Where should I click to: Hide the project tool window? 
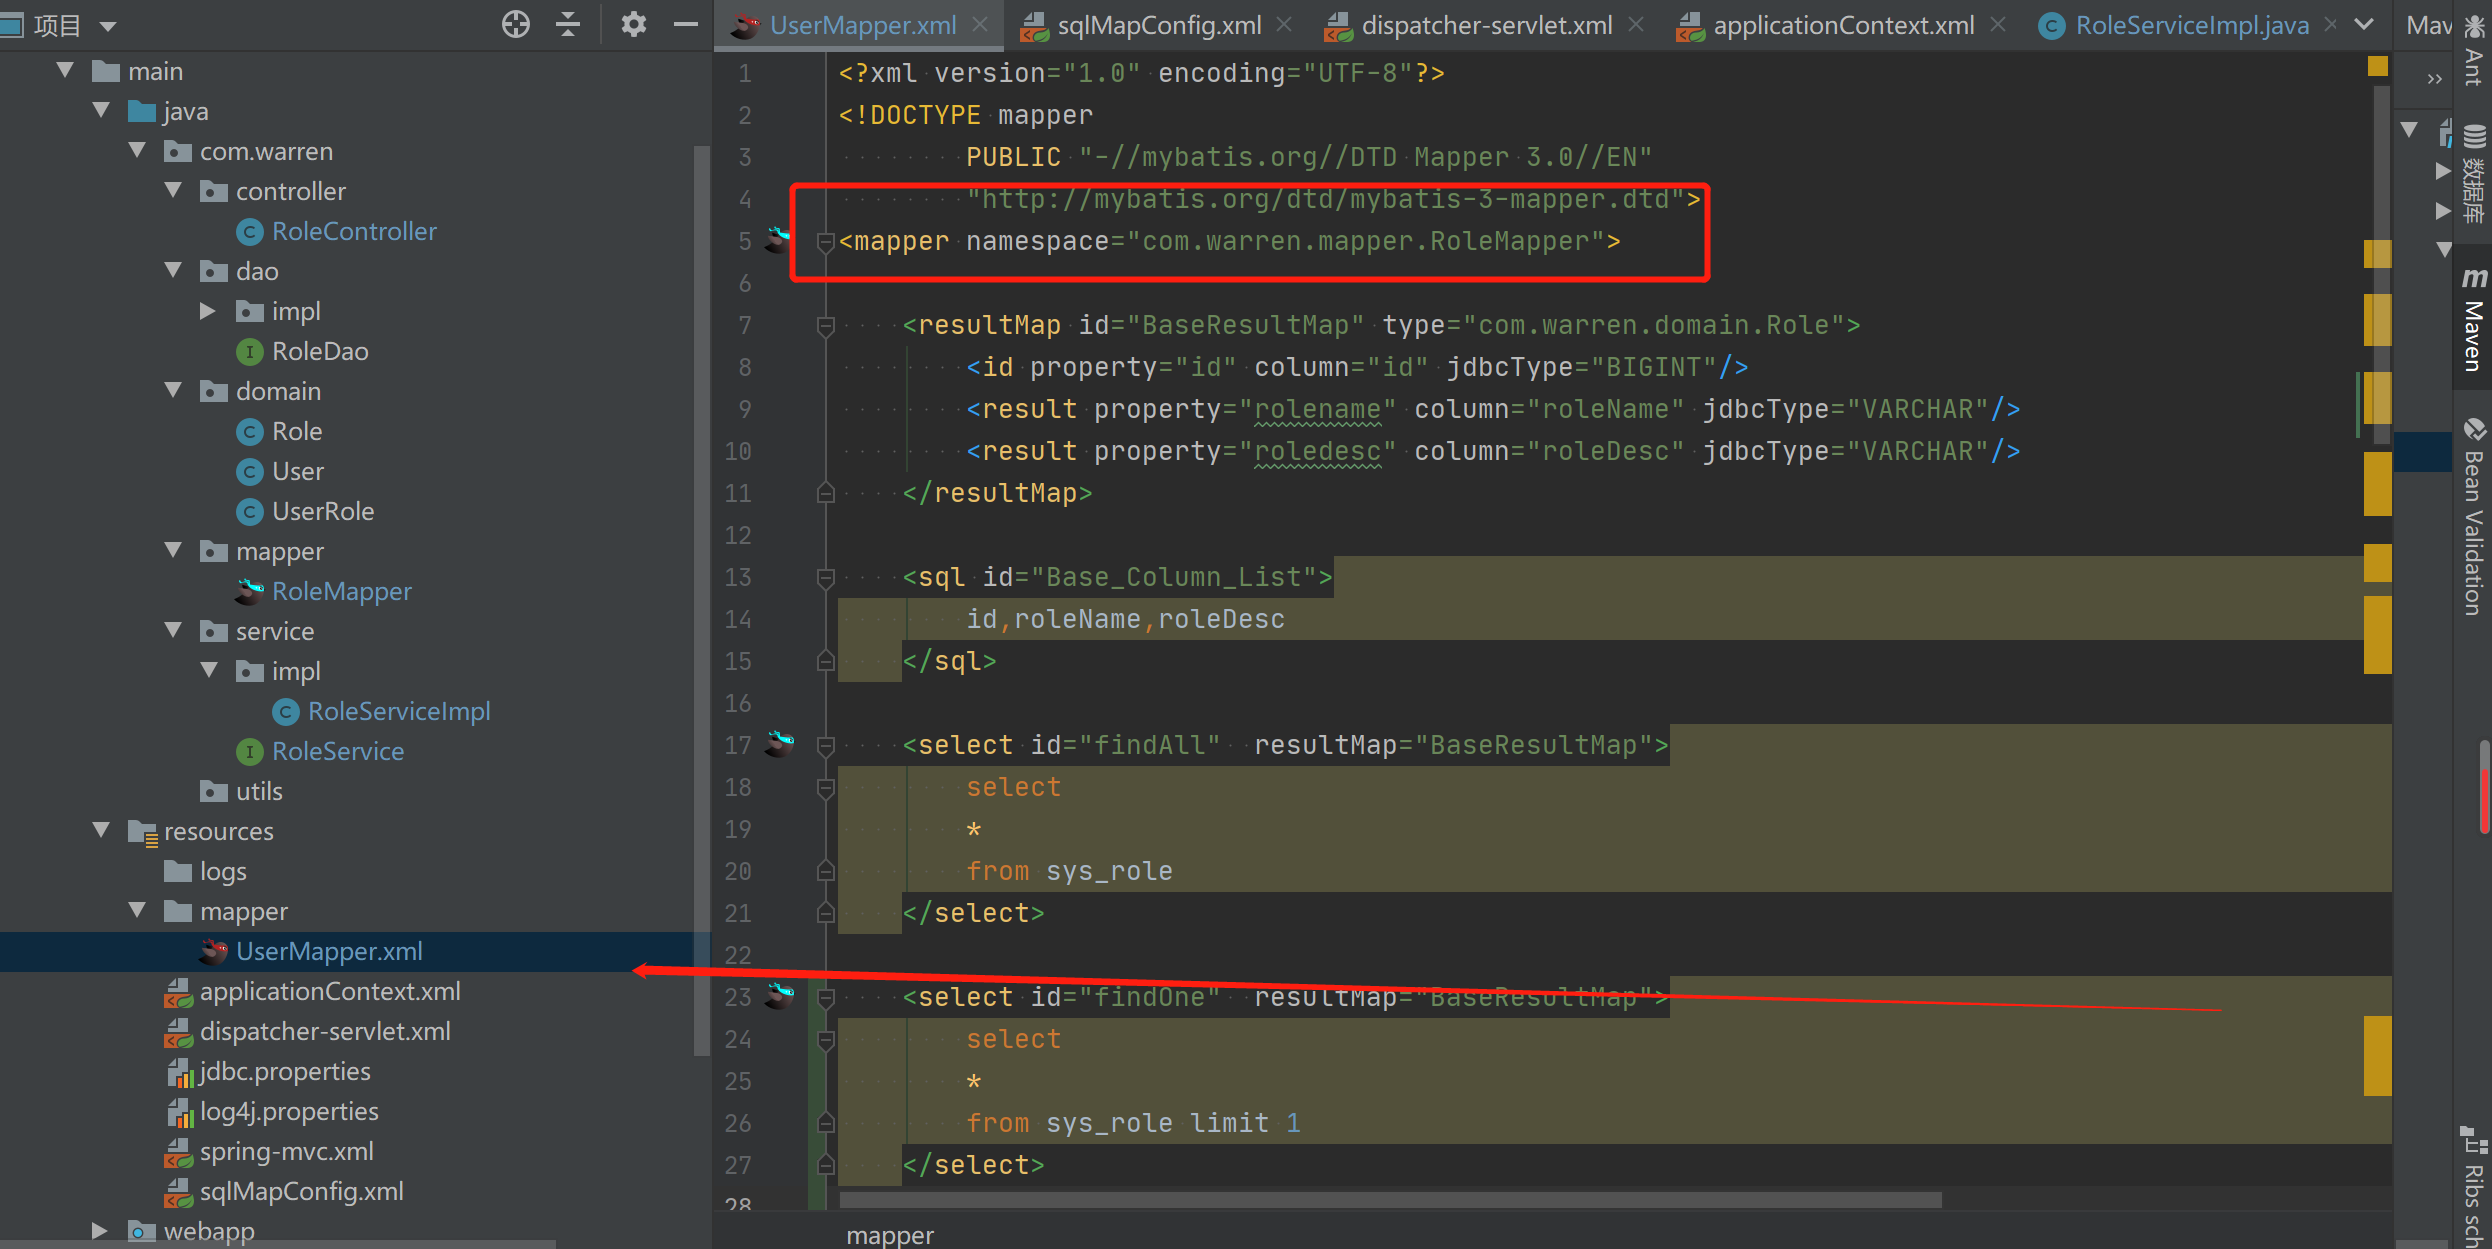click(x=686, y=24)
